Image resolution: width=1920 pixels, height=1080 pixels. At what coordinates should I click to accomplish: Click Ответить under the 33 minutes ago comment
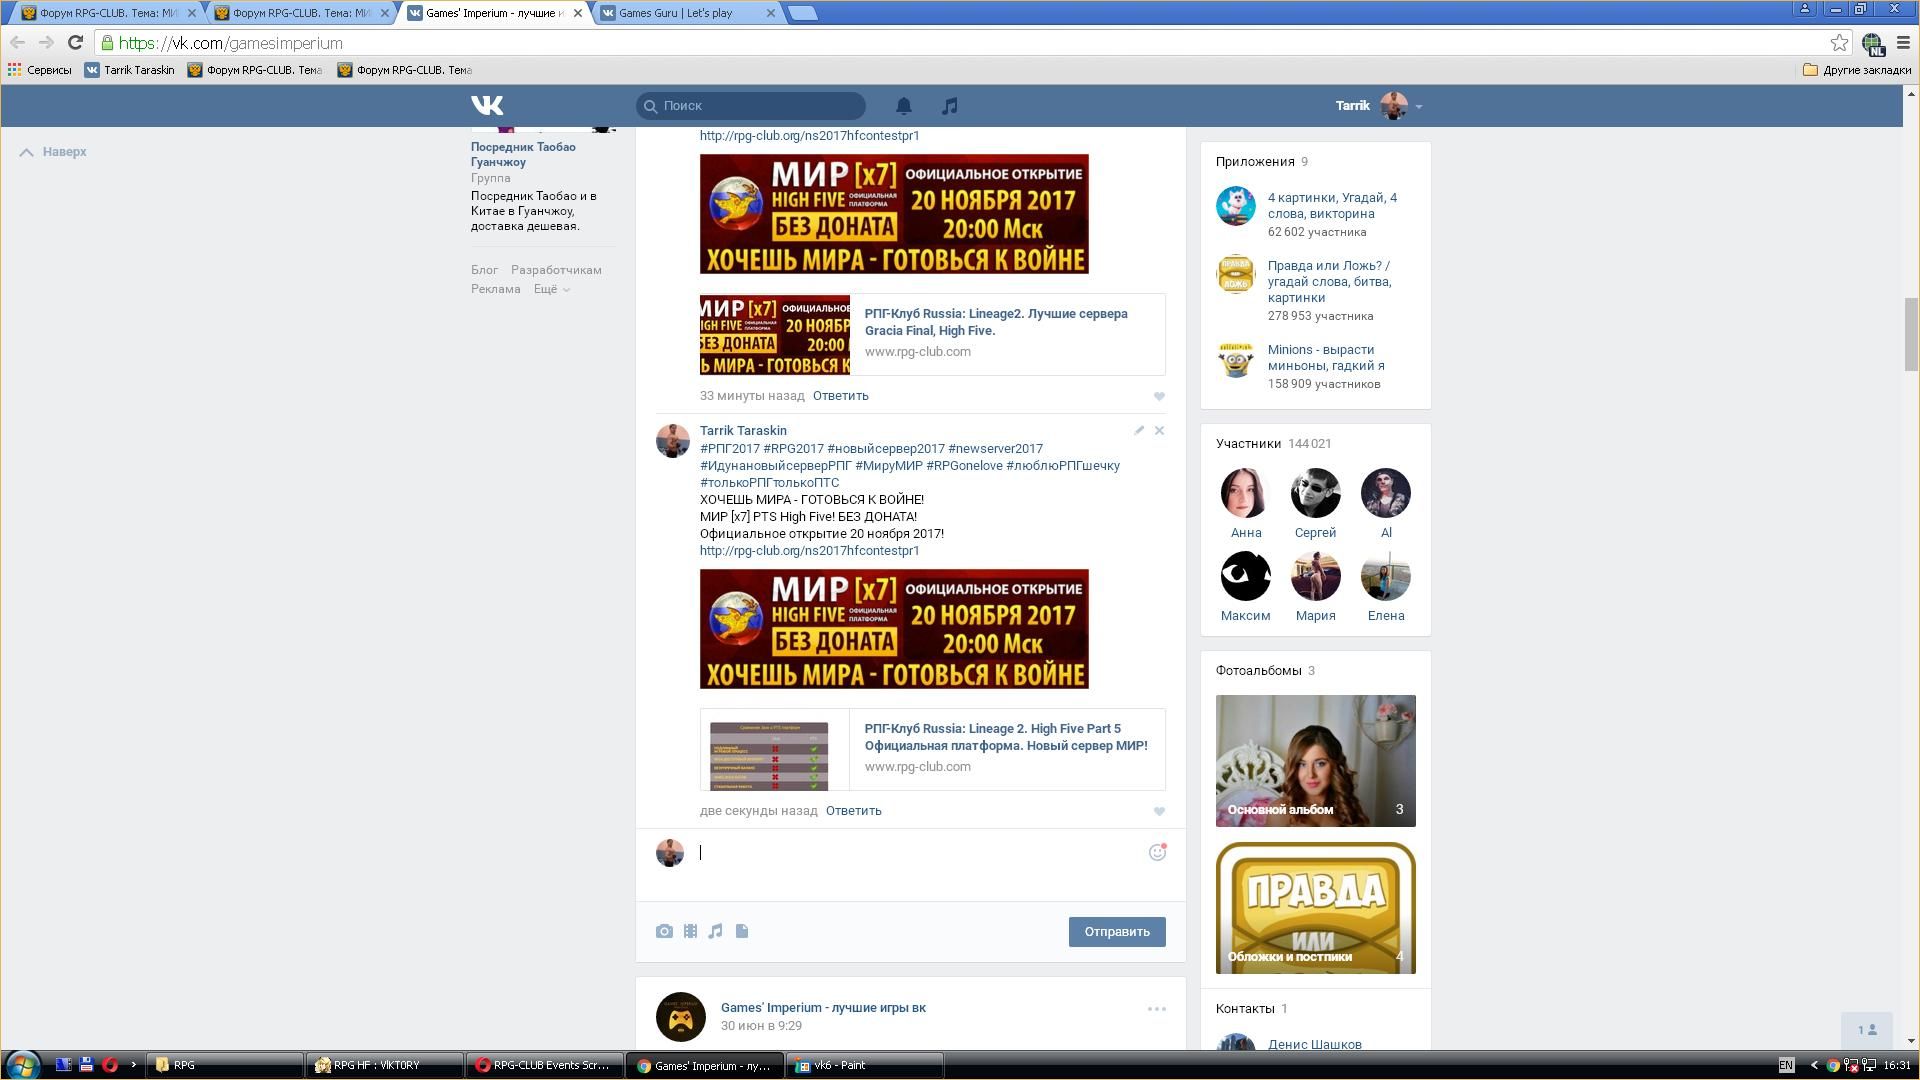[x=840, y=396]
